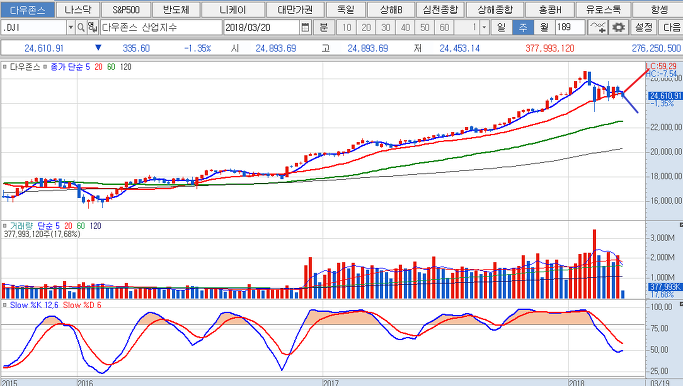Select the 니케이 tab

tap(233, 10)
